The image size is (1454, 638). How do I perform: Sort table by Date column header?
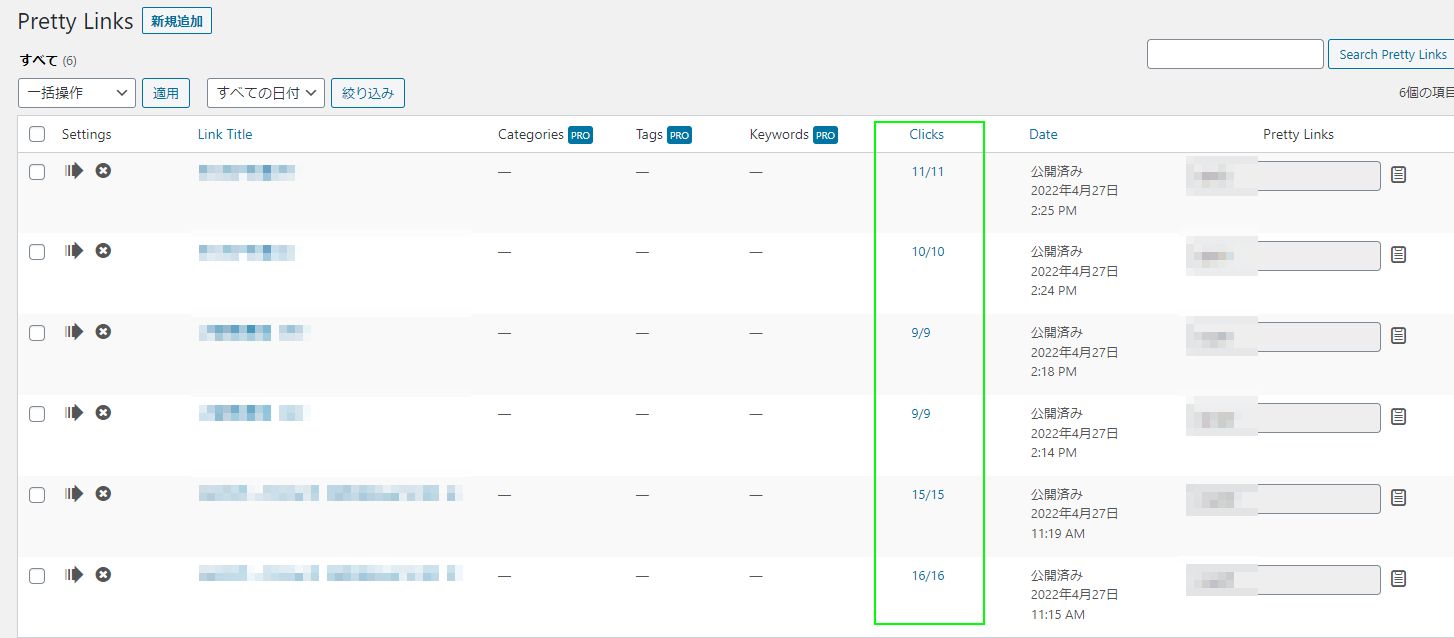click(x=1043, y=134)
